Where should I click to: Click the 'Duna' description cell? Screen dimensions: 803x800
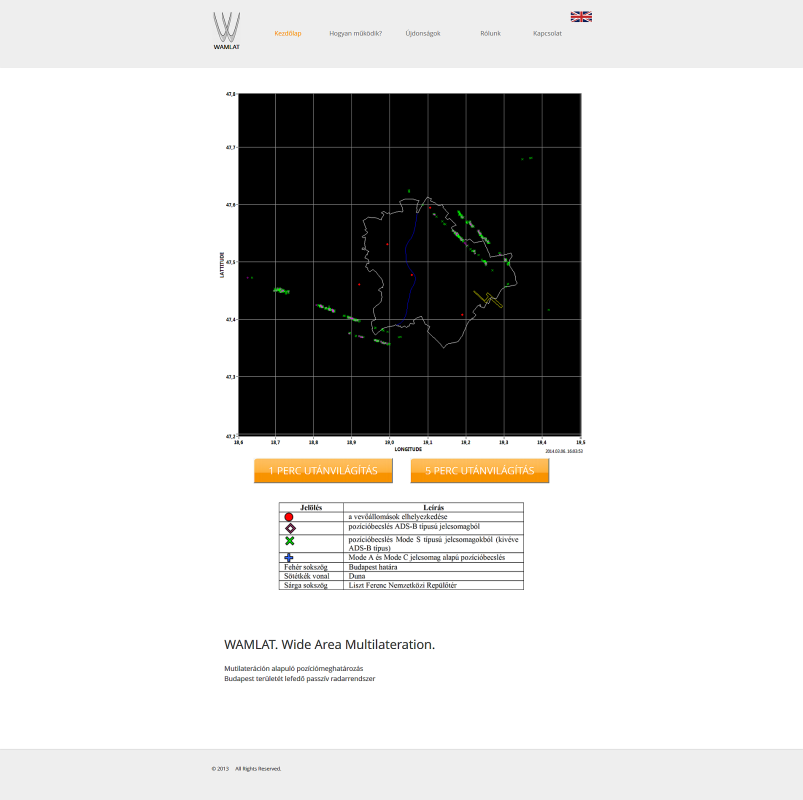point(433,576)
